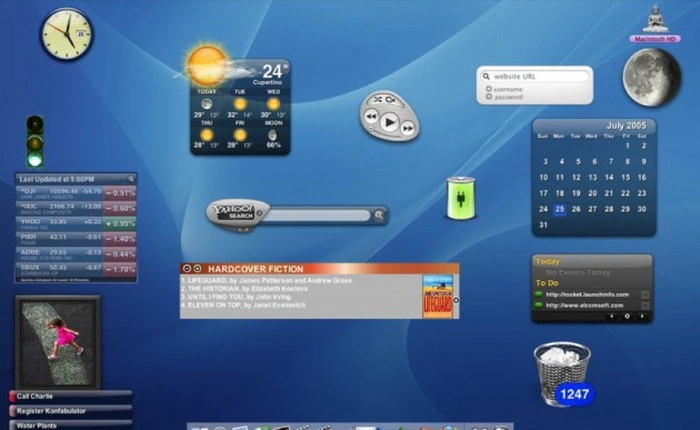Click the 24° Cupertino temperature reading
Viewport: 700px width, 430px height.
[x=273, y=71]
